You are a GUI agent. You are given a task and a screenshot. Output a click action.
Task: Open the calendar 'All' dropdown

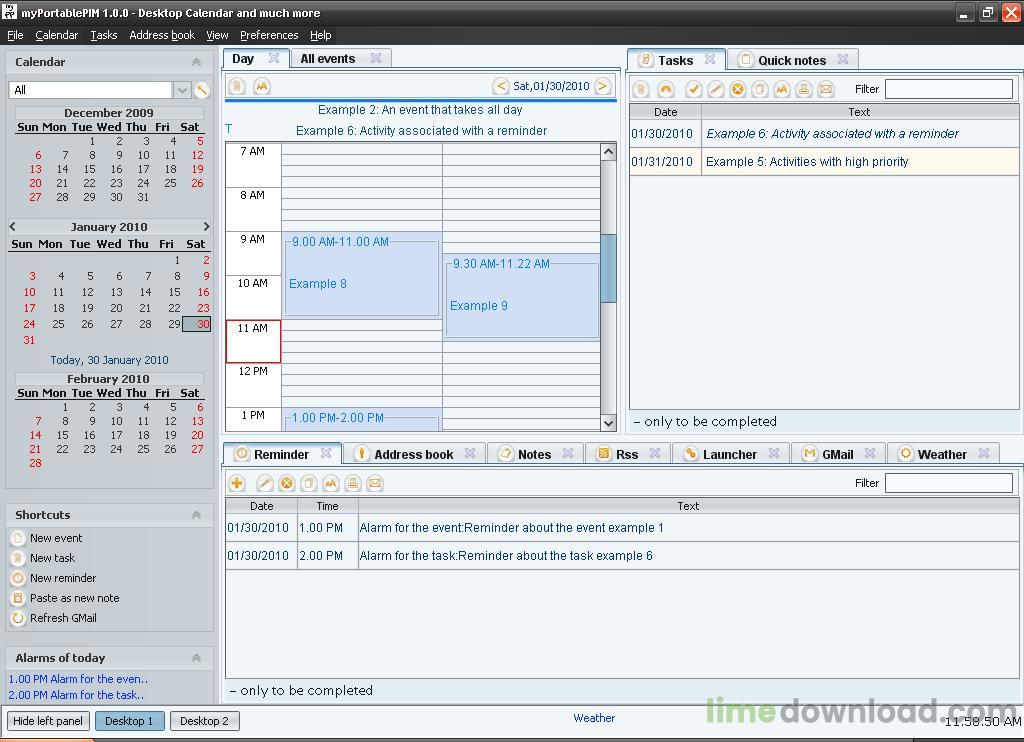click(182, 89)
